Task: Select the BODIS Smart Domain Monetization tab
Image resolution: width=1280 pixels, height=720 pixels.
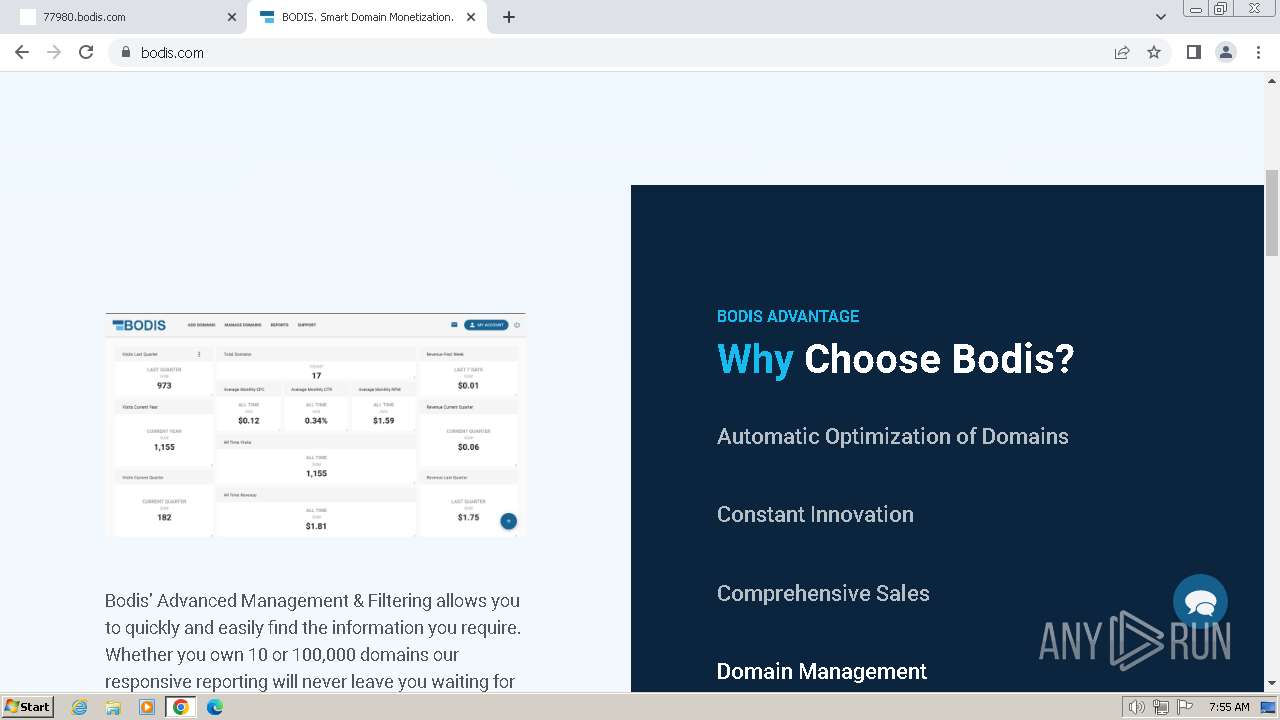Action: click(x=366, y=17)
